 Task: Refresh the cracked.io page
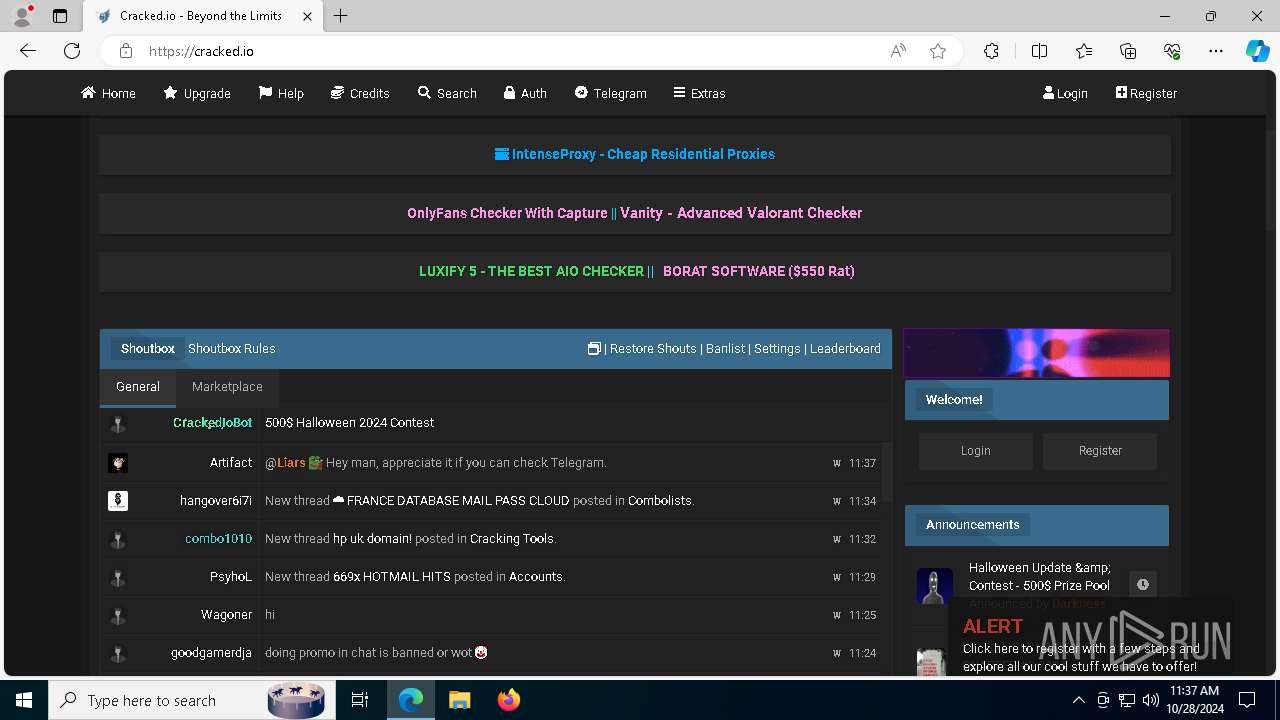click(x=72, y=51)
